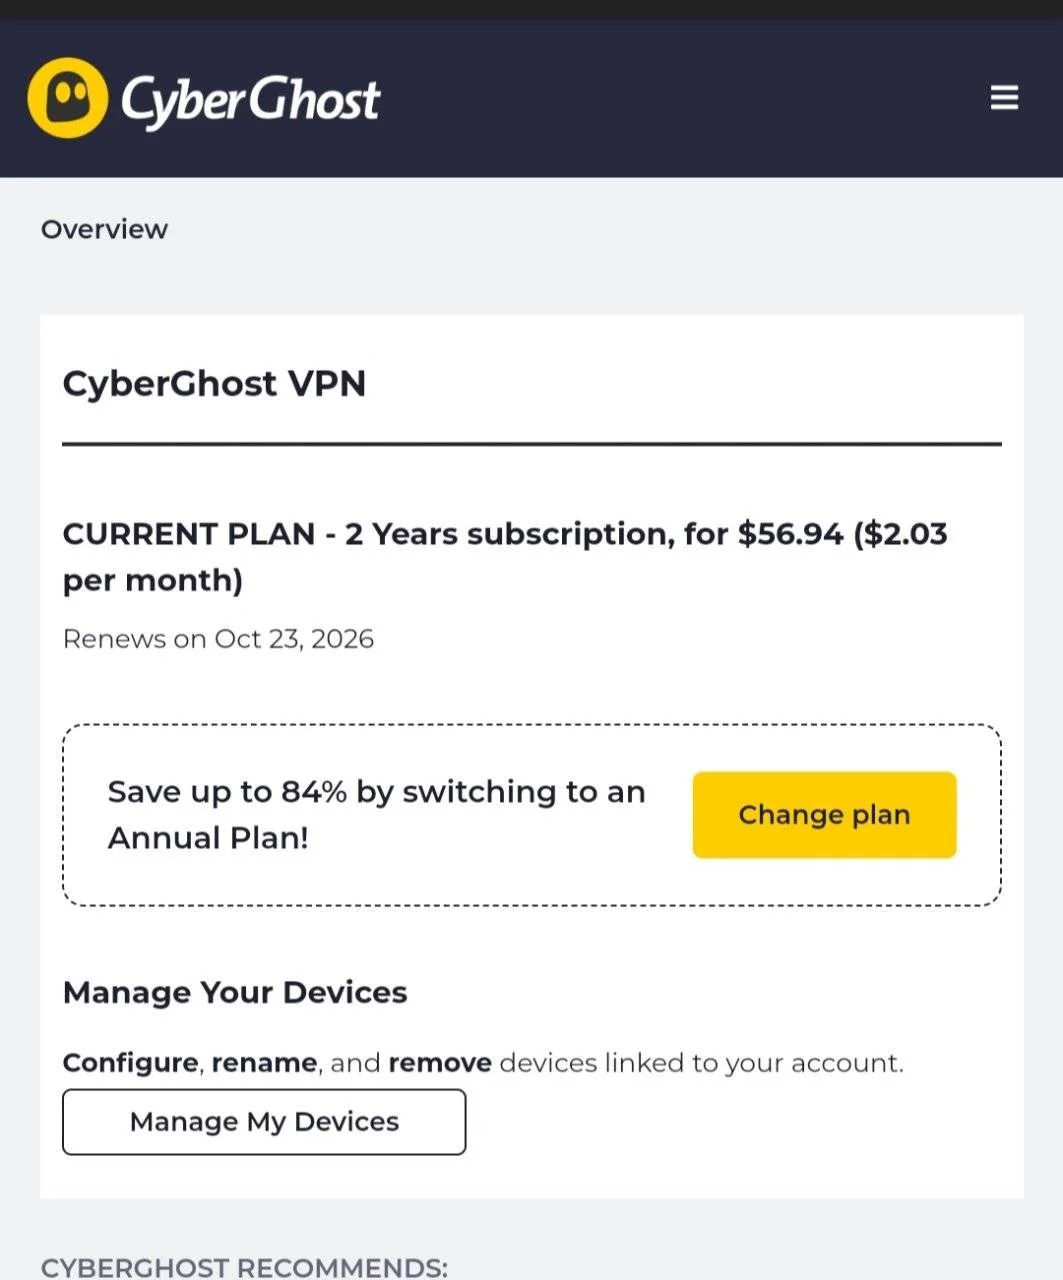Select the CyberGhost VPN heading

click(x=214, y=384)
